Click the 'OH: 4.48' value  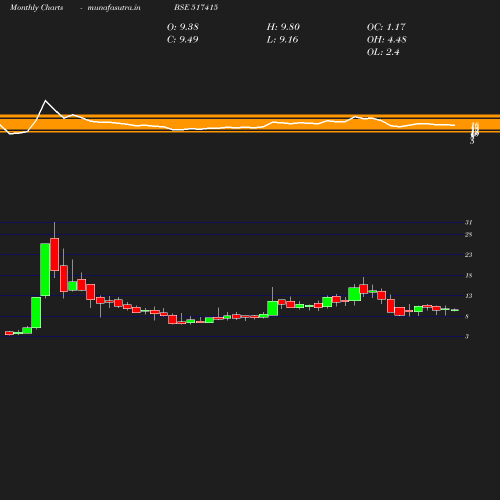pyautogui.click(x=387, y=39)
